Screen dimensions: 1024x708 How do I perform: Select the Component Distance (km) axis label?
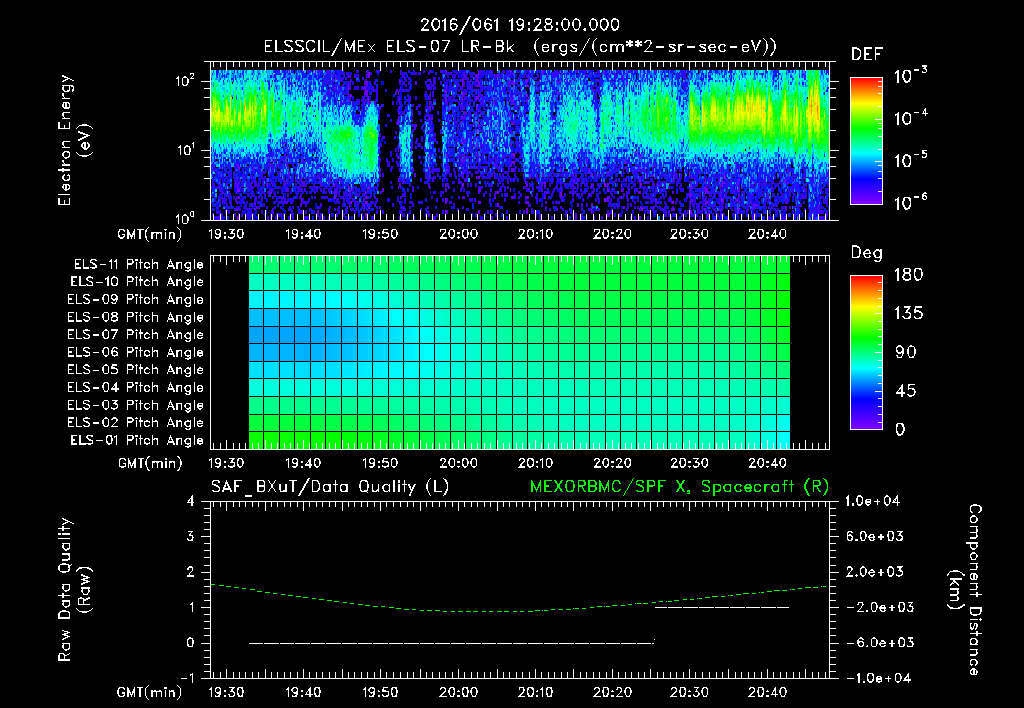tap(965, 590)
